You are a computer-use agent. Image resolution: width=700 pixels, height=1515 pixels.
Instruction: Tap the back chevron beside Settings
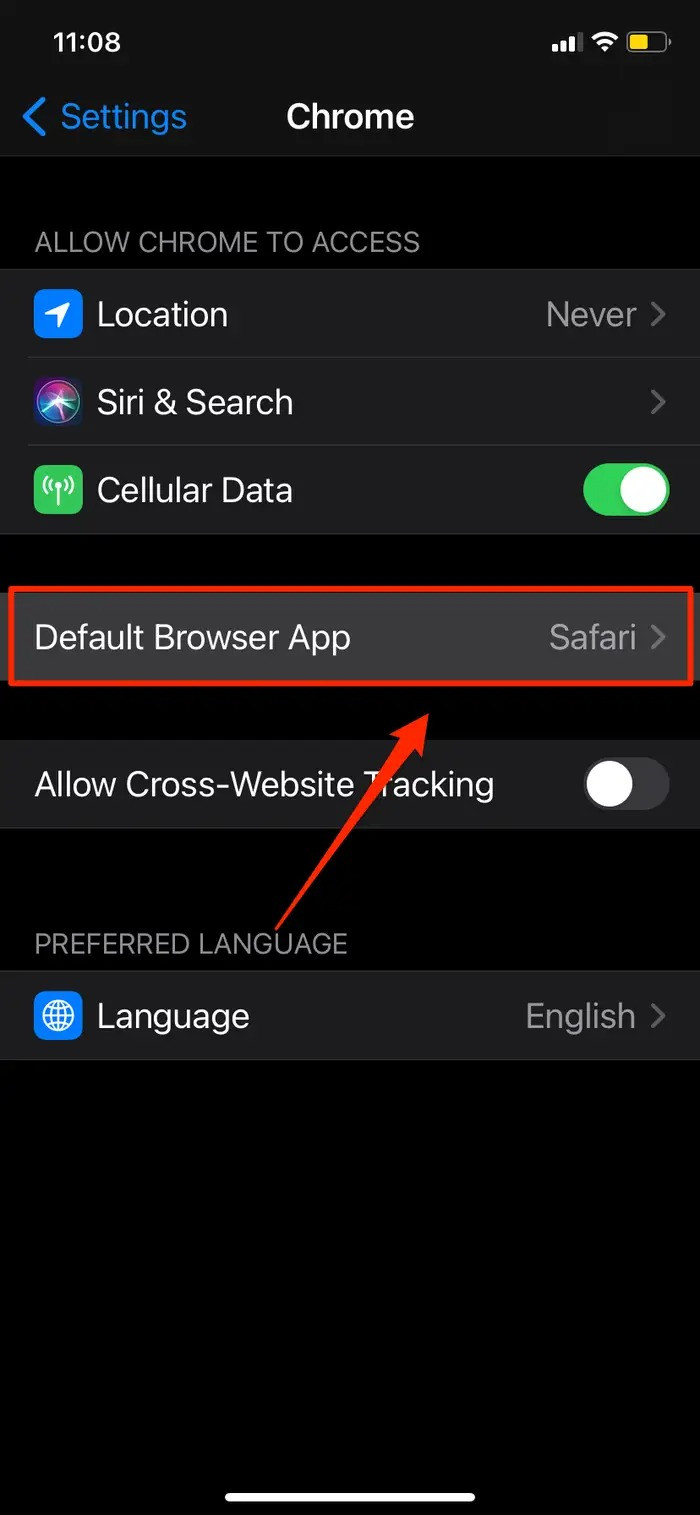click(34, 117)
